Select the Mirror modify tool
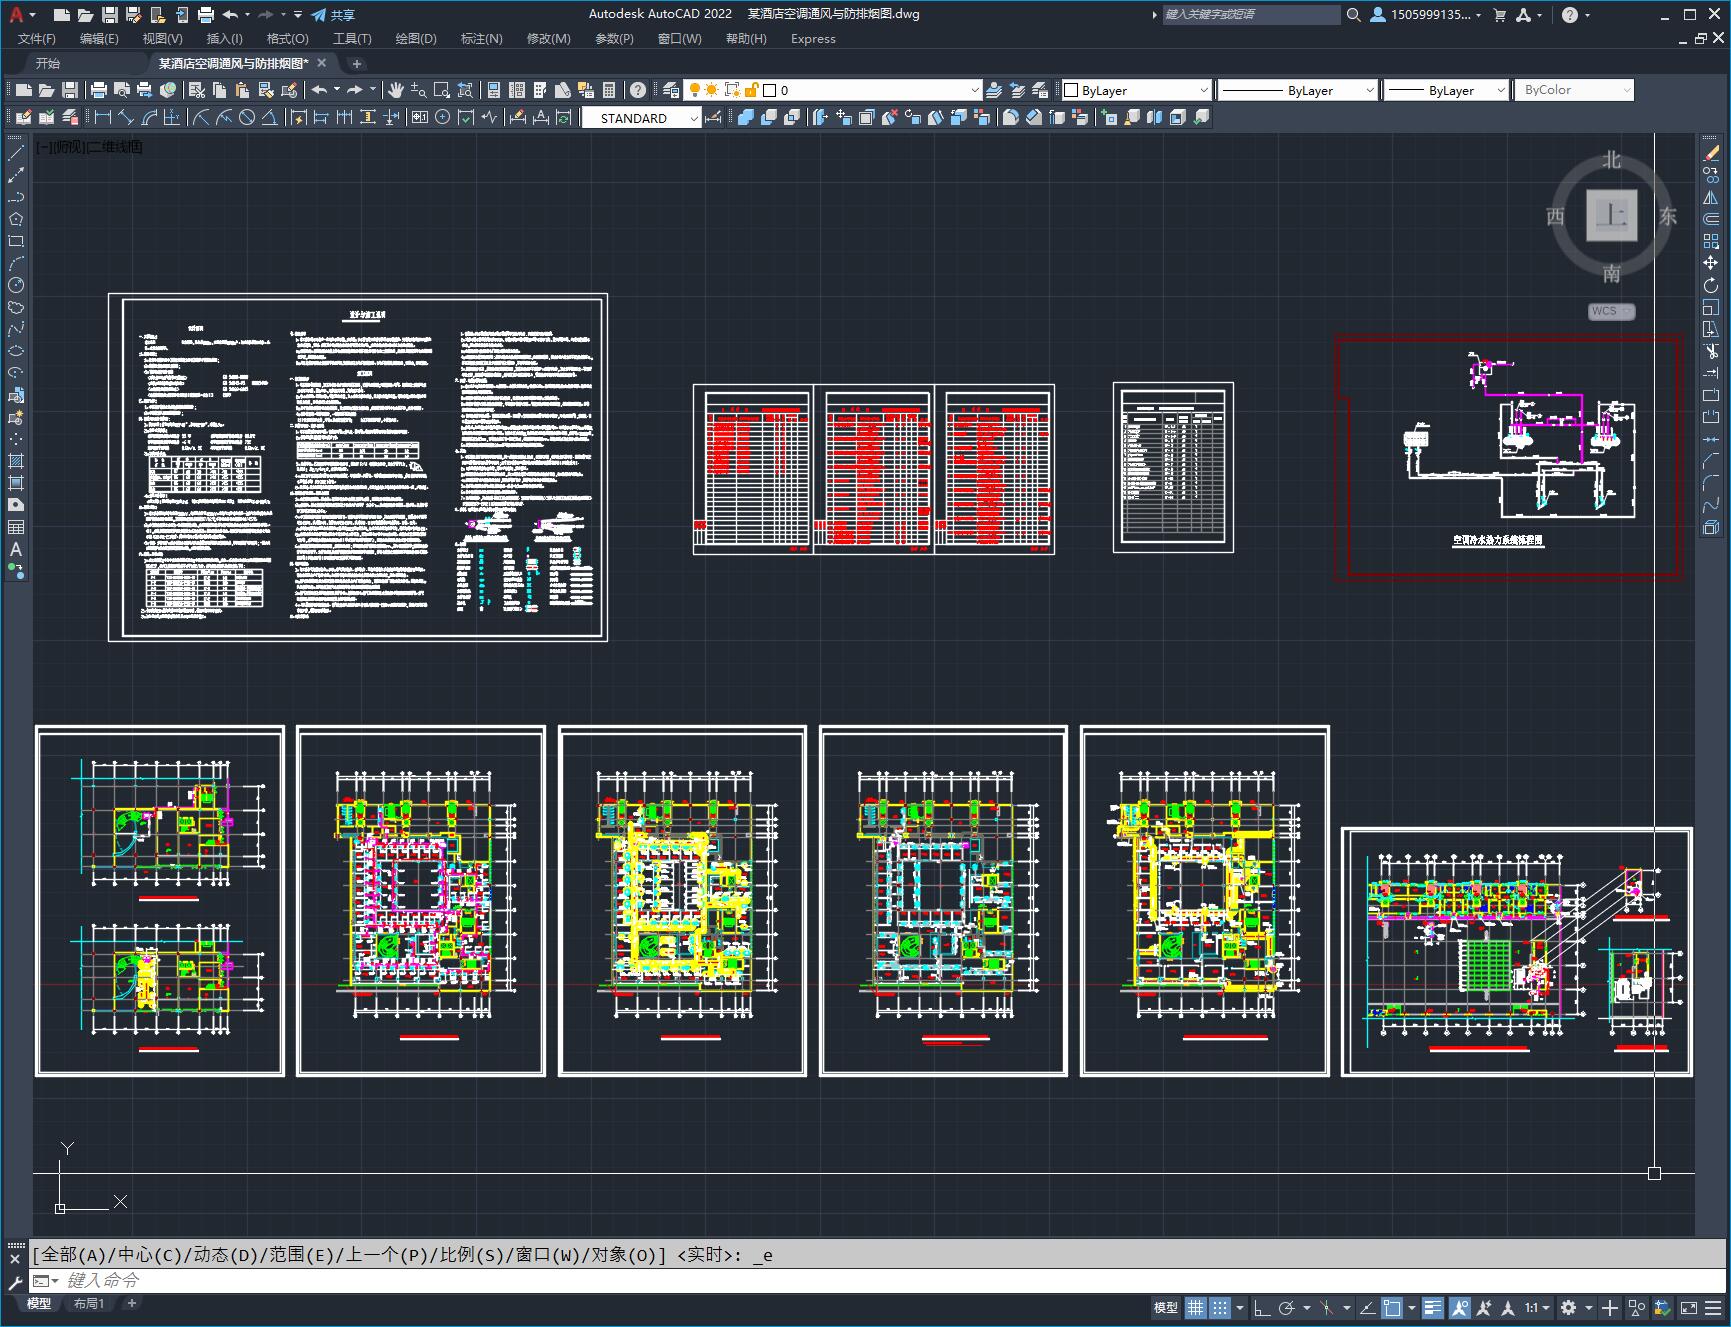The width and height of the screenshot is (1731, 1327). pyautogui.click(x=1711, y=197)
